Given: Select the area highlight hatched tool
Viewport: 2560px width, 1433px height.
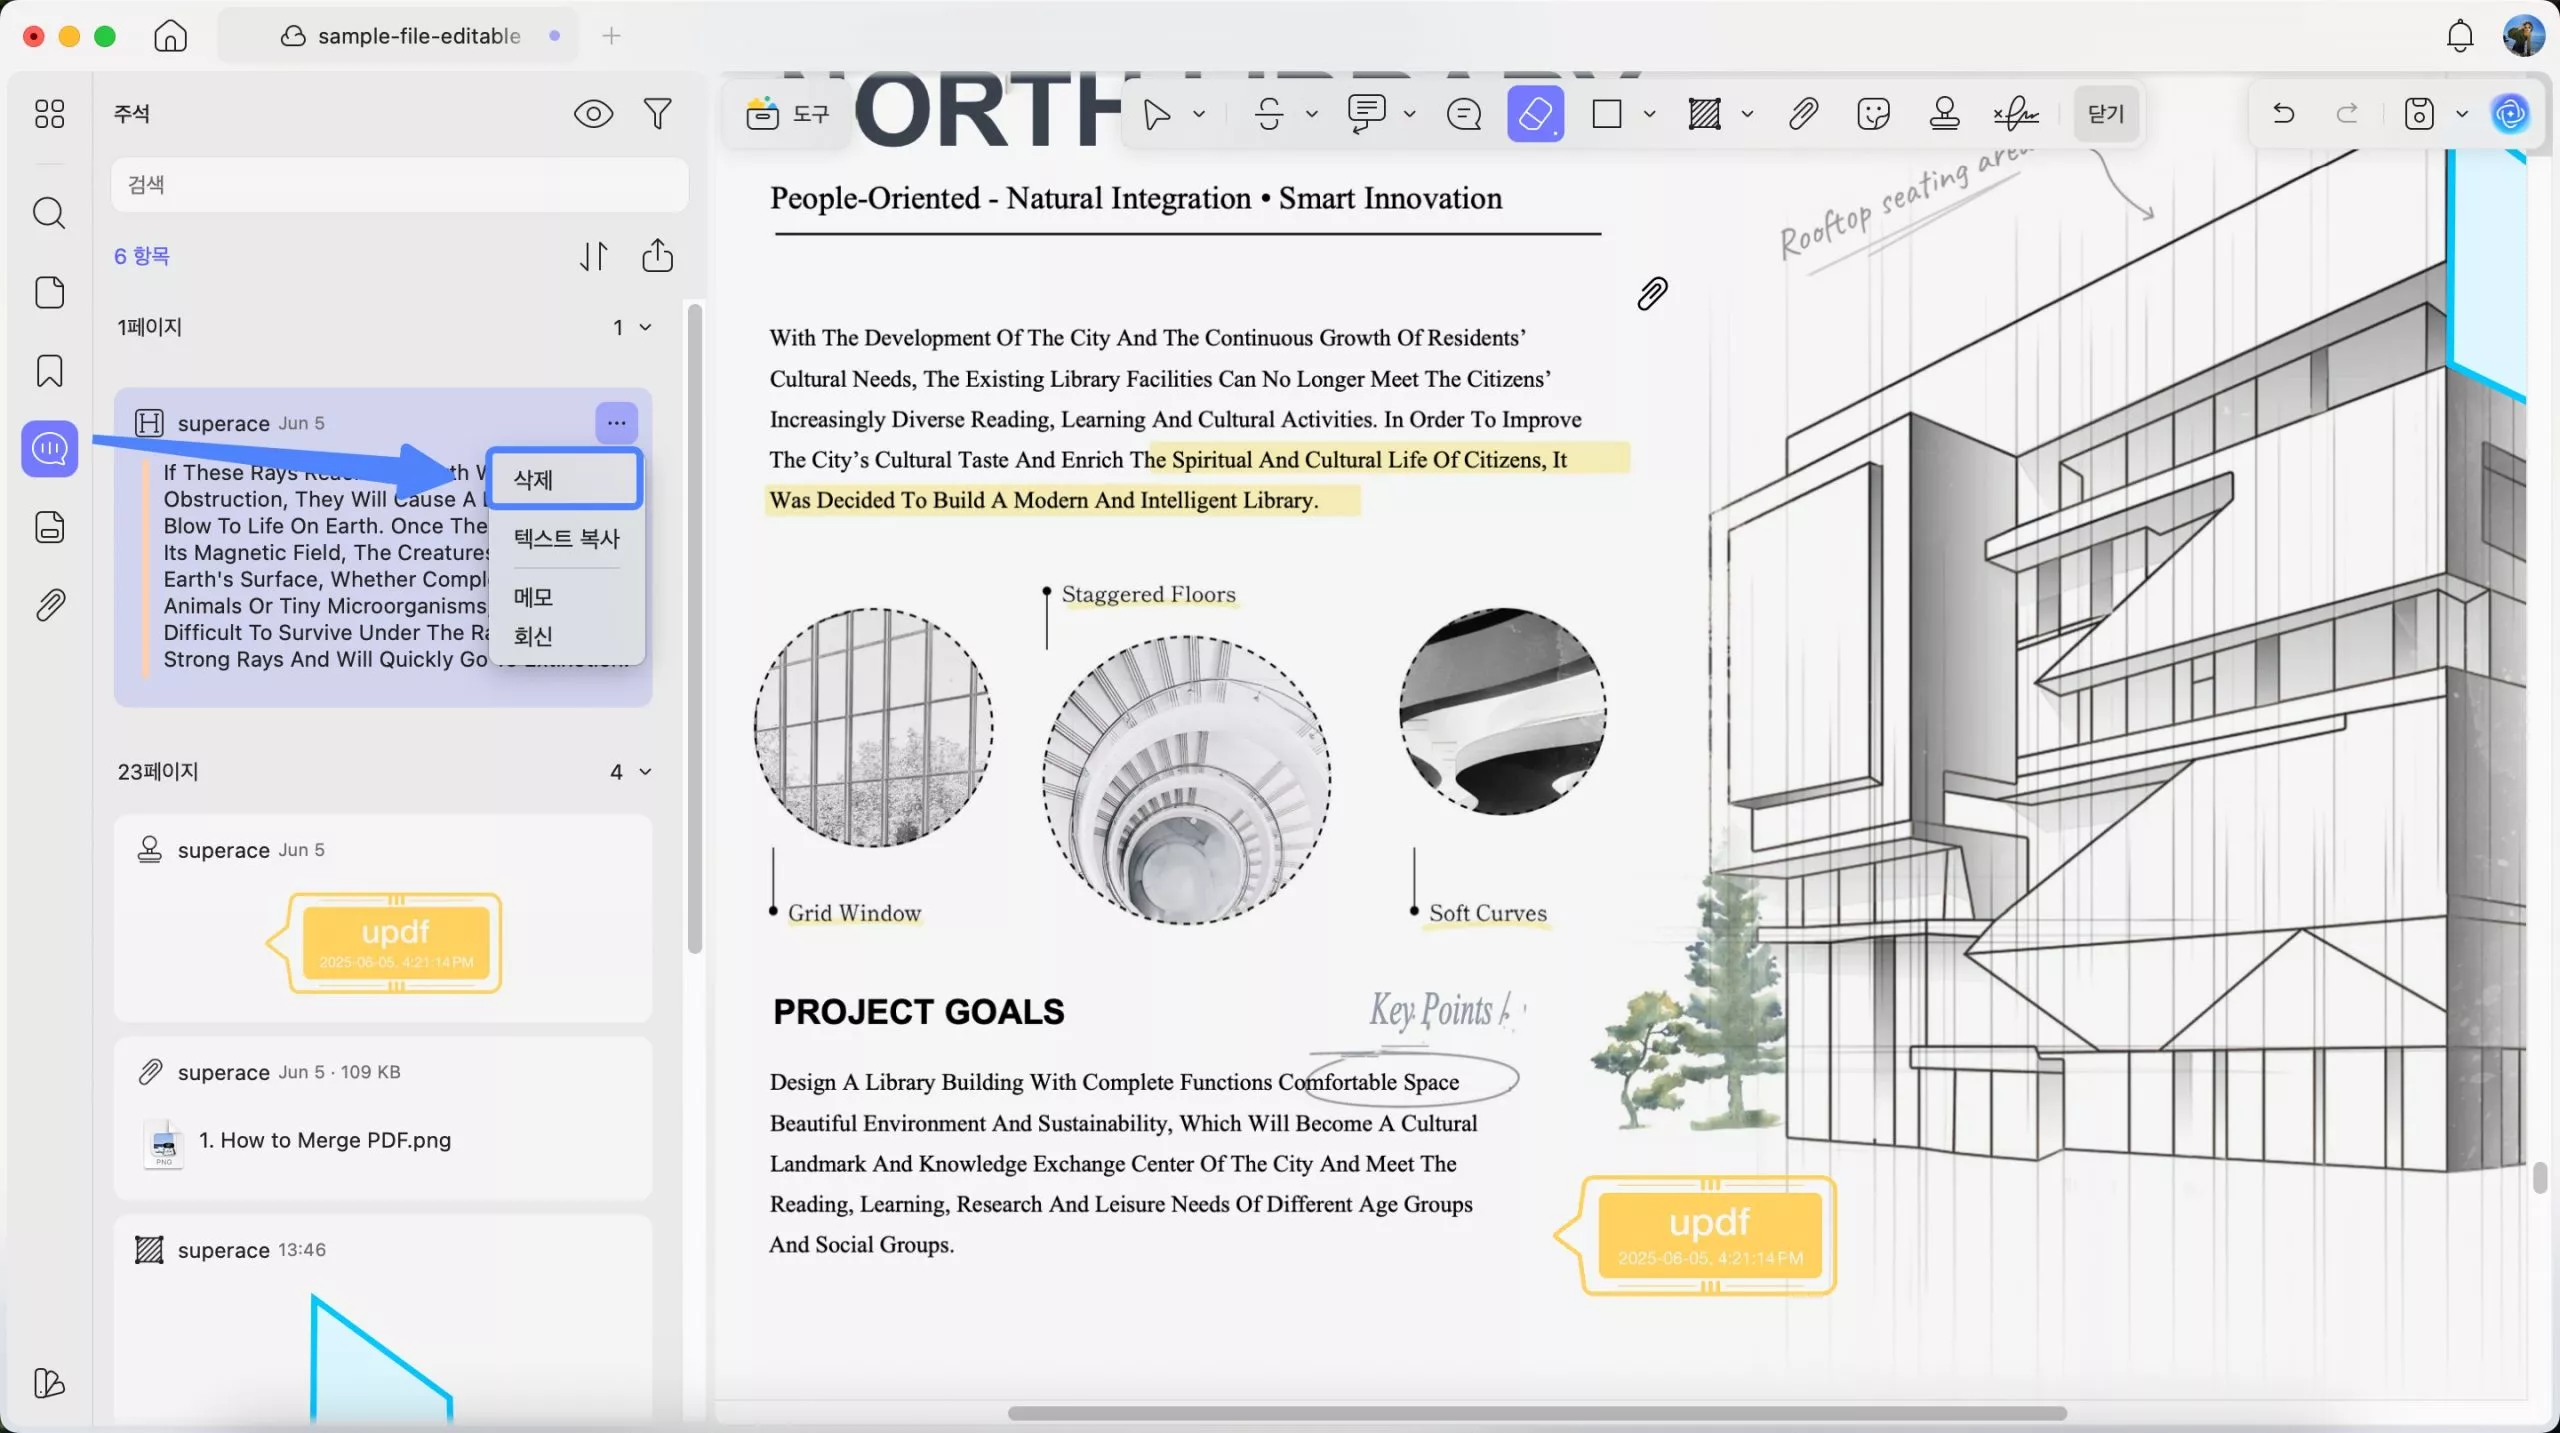Looking at the screenshot, I should tap(1704, 114).
